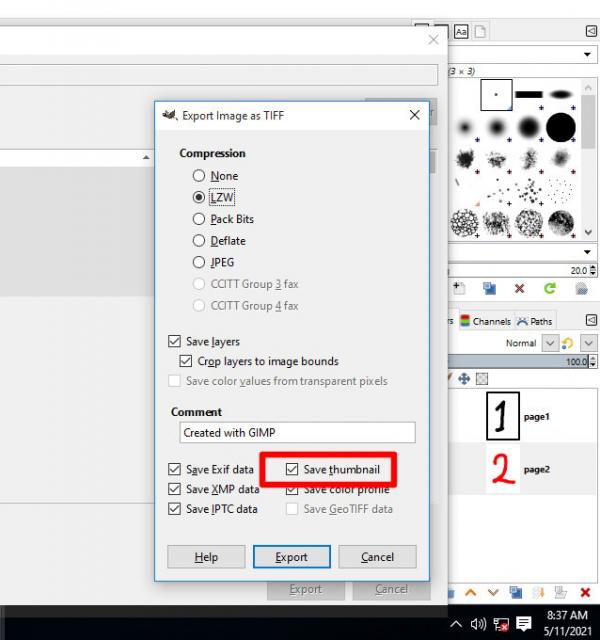Image resolution: width=600 pixels, height=640 pixels.
Task: Click the brush spacing 20.0 stepper arrows
Action: click(x=593, y=270)
